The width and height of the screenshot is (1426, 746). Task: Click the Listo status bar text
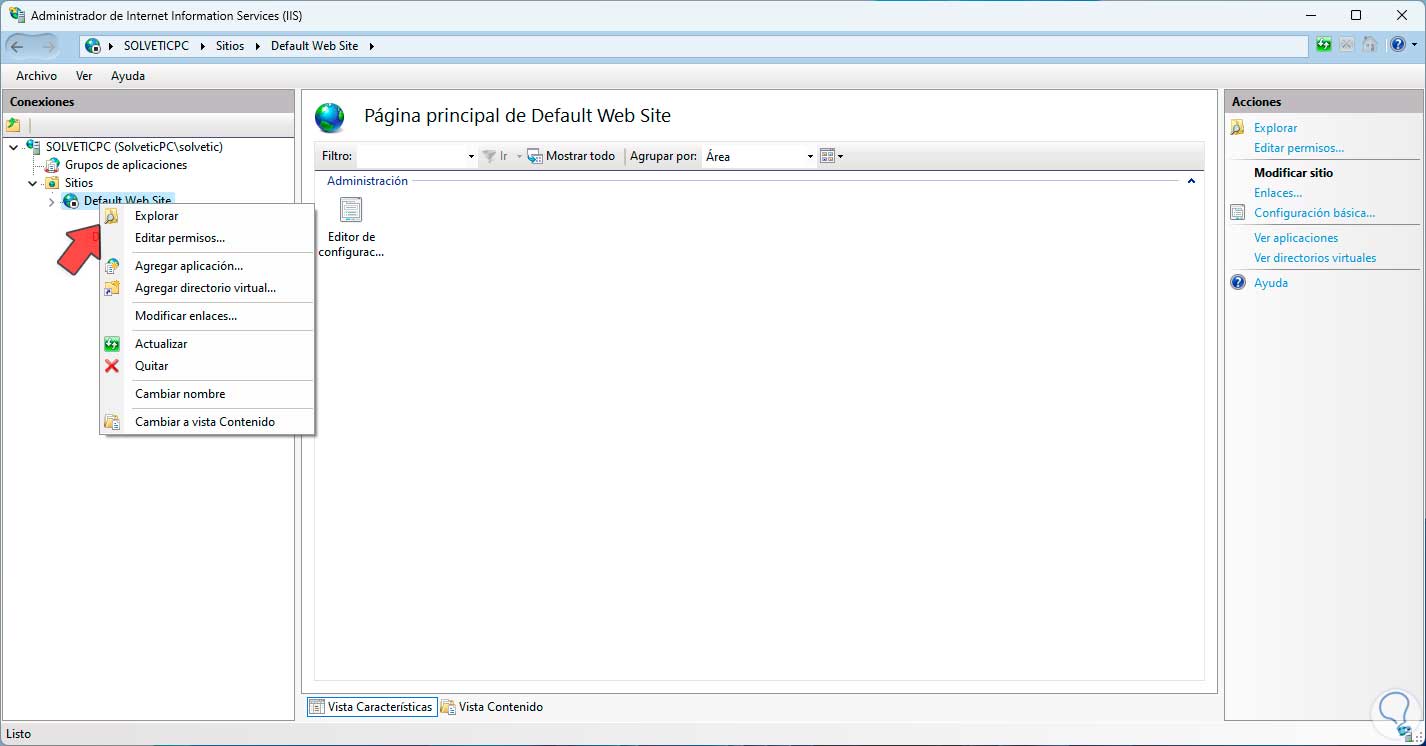coord(18,734)
